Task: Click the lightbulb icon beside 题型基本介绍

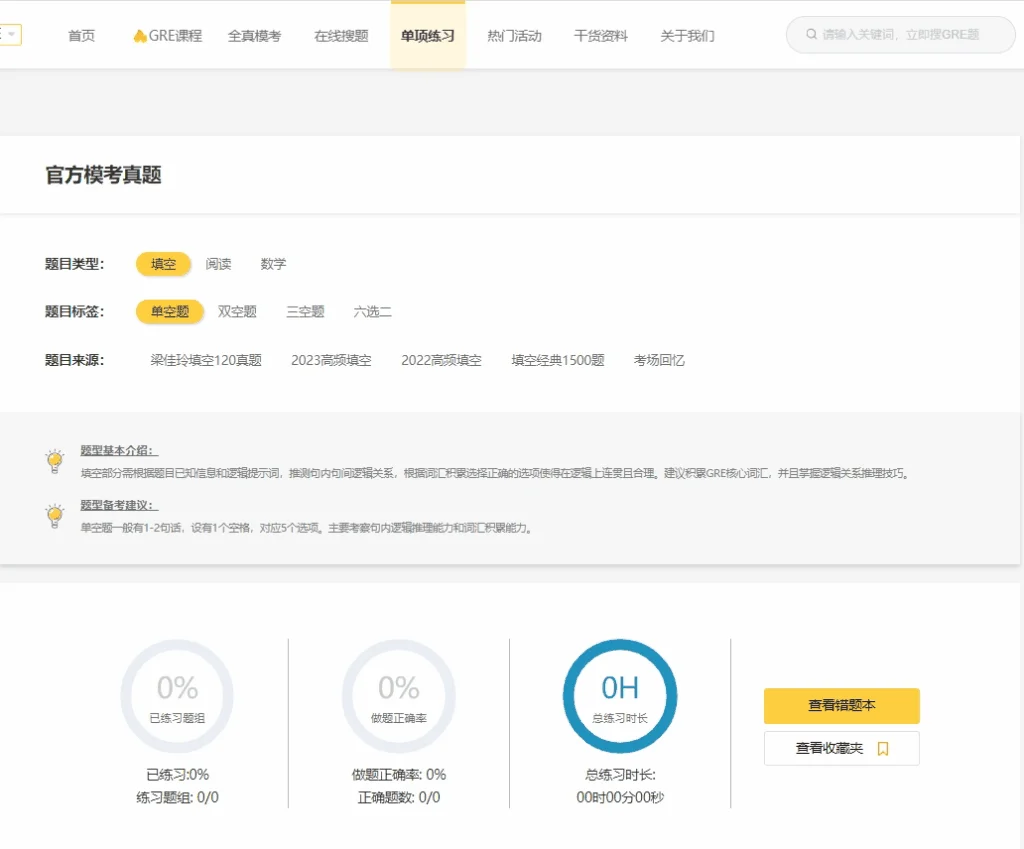Action: point(55,461)
